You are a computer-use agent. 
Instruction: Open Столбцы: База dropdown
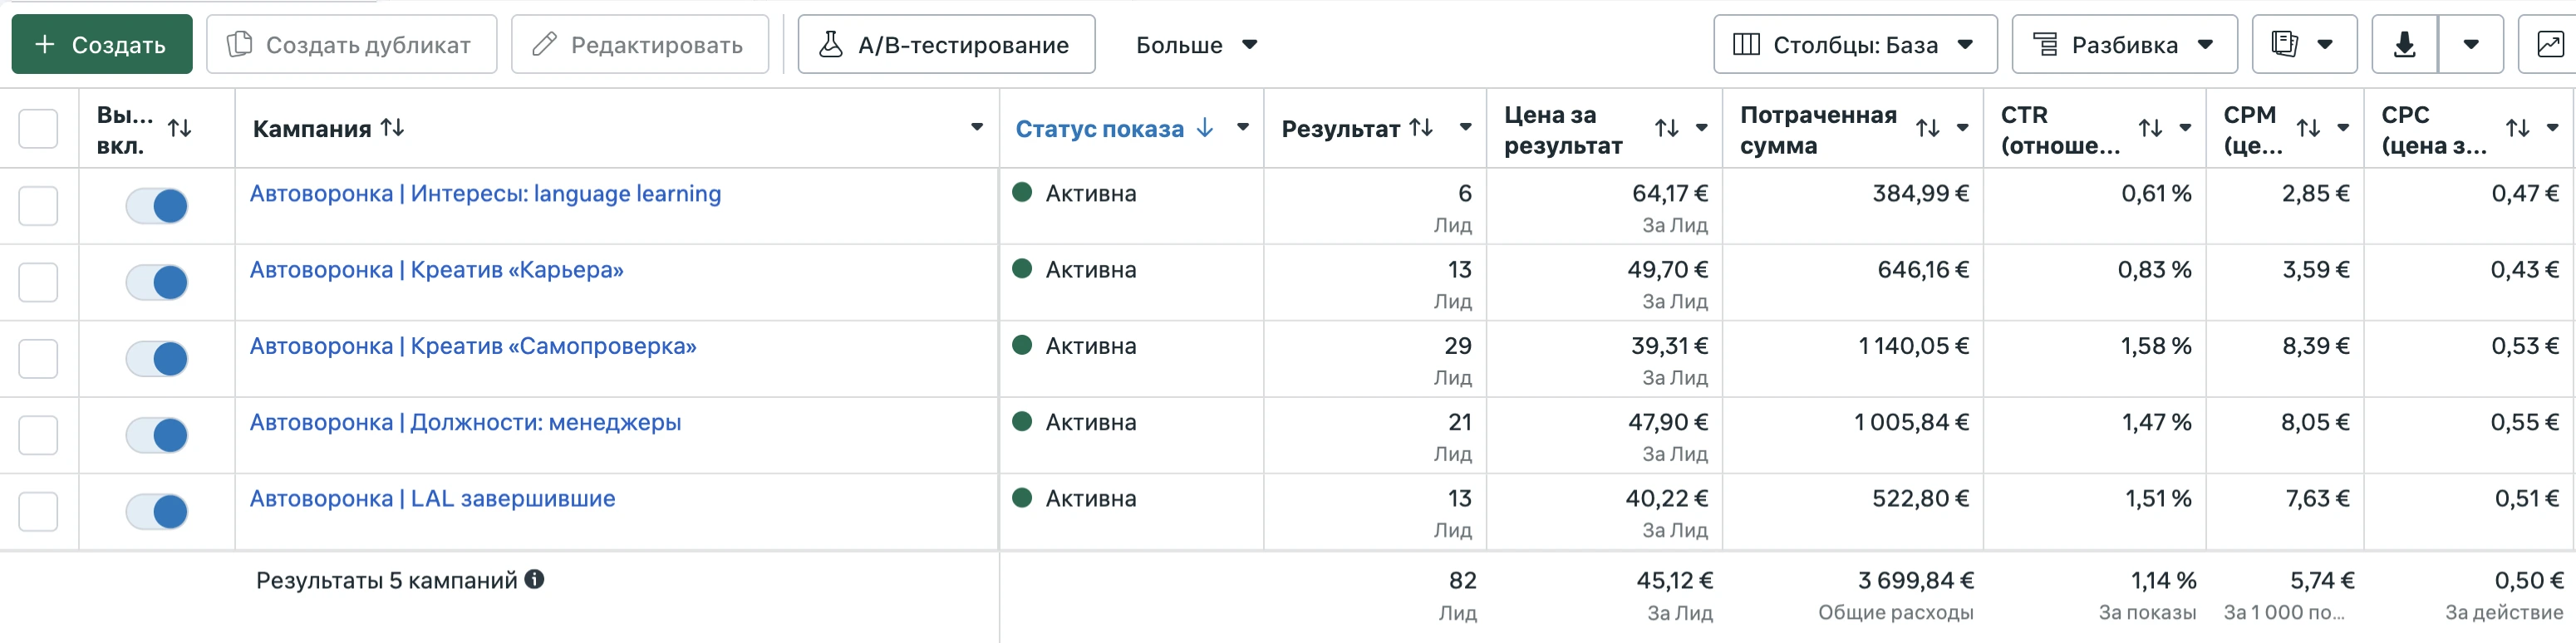pyautogui.click(x=1855, y=44)
